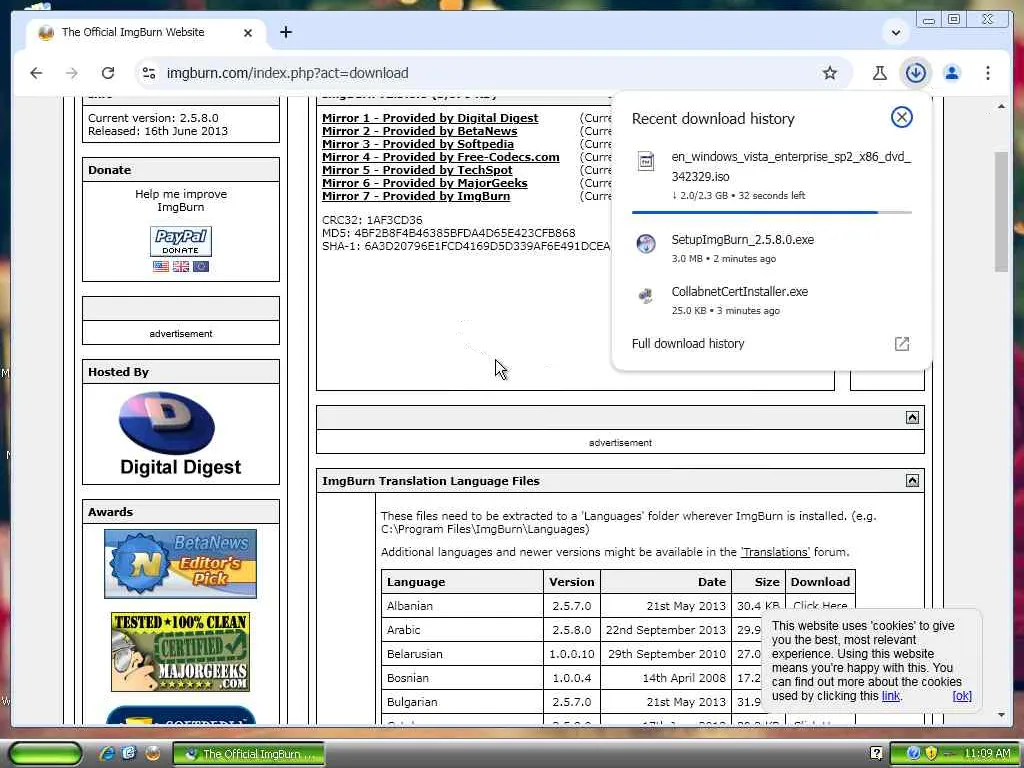The height and width of the screenshot is (768, 1024).
Task: Expand the tab search dropdown
Action: (x=895, y=32)
